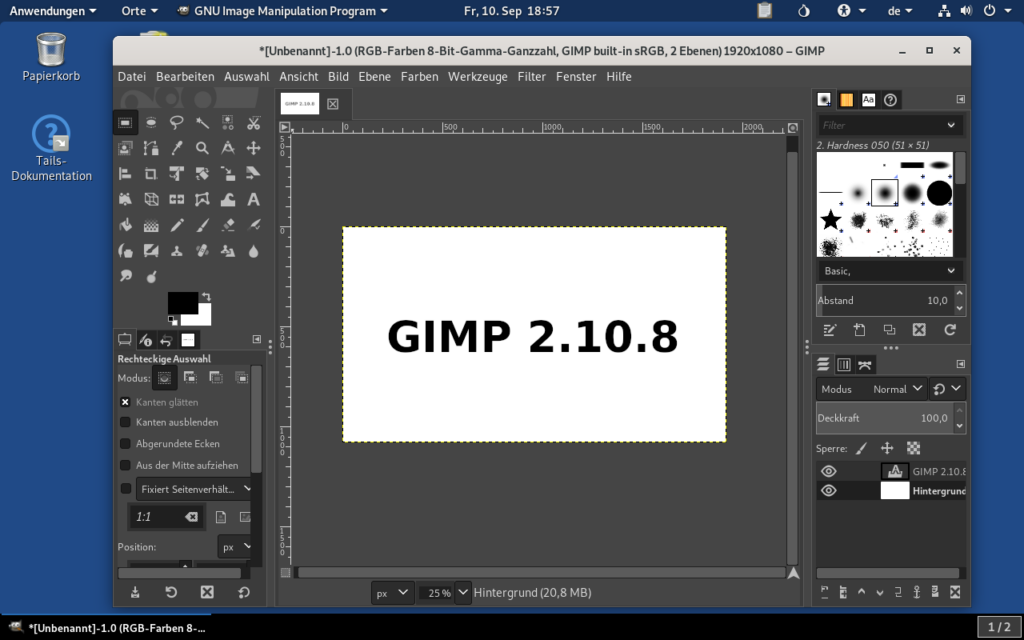Viewport: 1024px width, 640px height.
Task: Enable Aus der Mitte aufziehen
Action: (125, 465)
